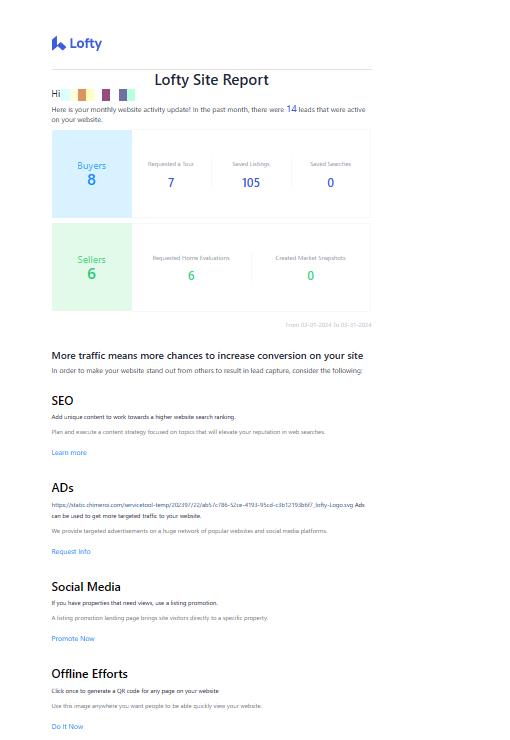Select the blue Buyers 8 card
The width and height of the screenshot is (510, 740).
point(92,174)
